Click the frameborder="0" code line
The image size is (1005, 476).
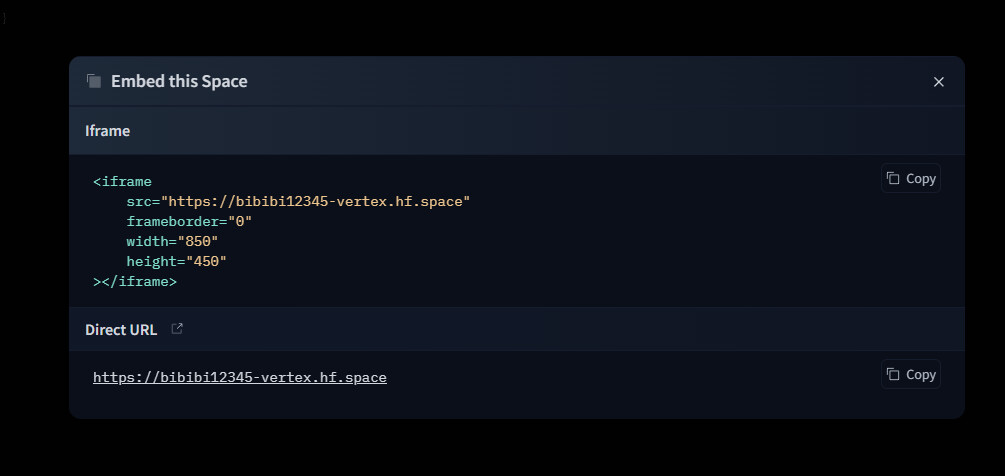[189, 221]
